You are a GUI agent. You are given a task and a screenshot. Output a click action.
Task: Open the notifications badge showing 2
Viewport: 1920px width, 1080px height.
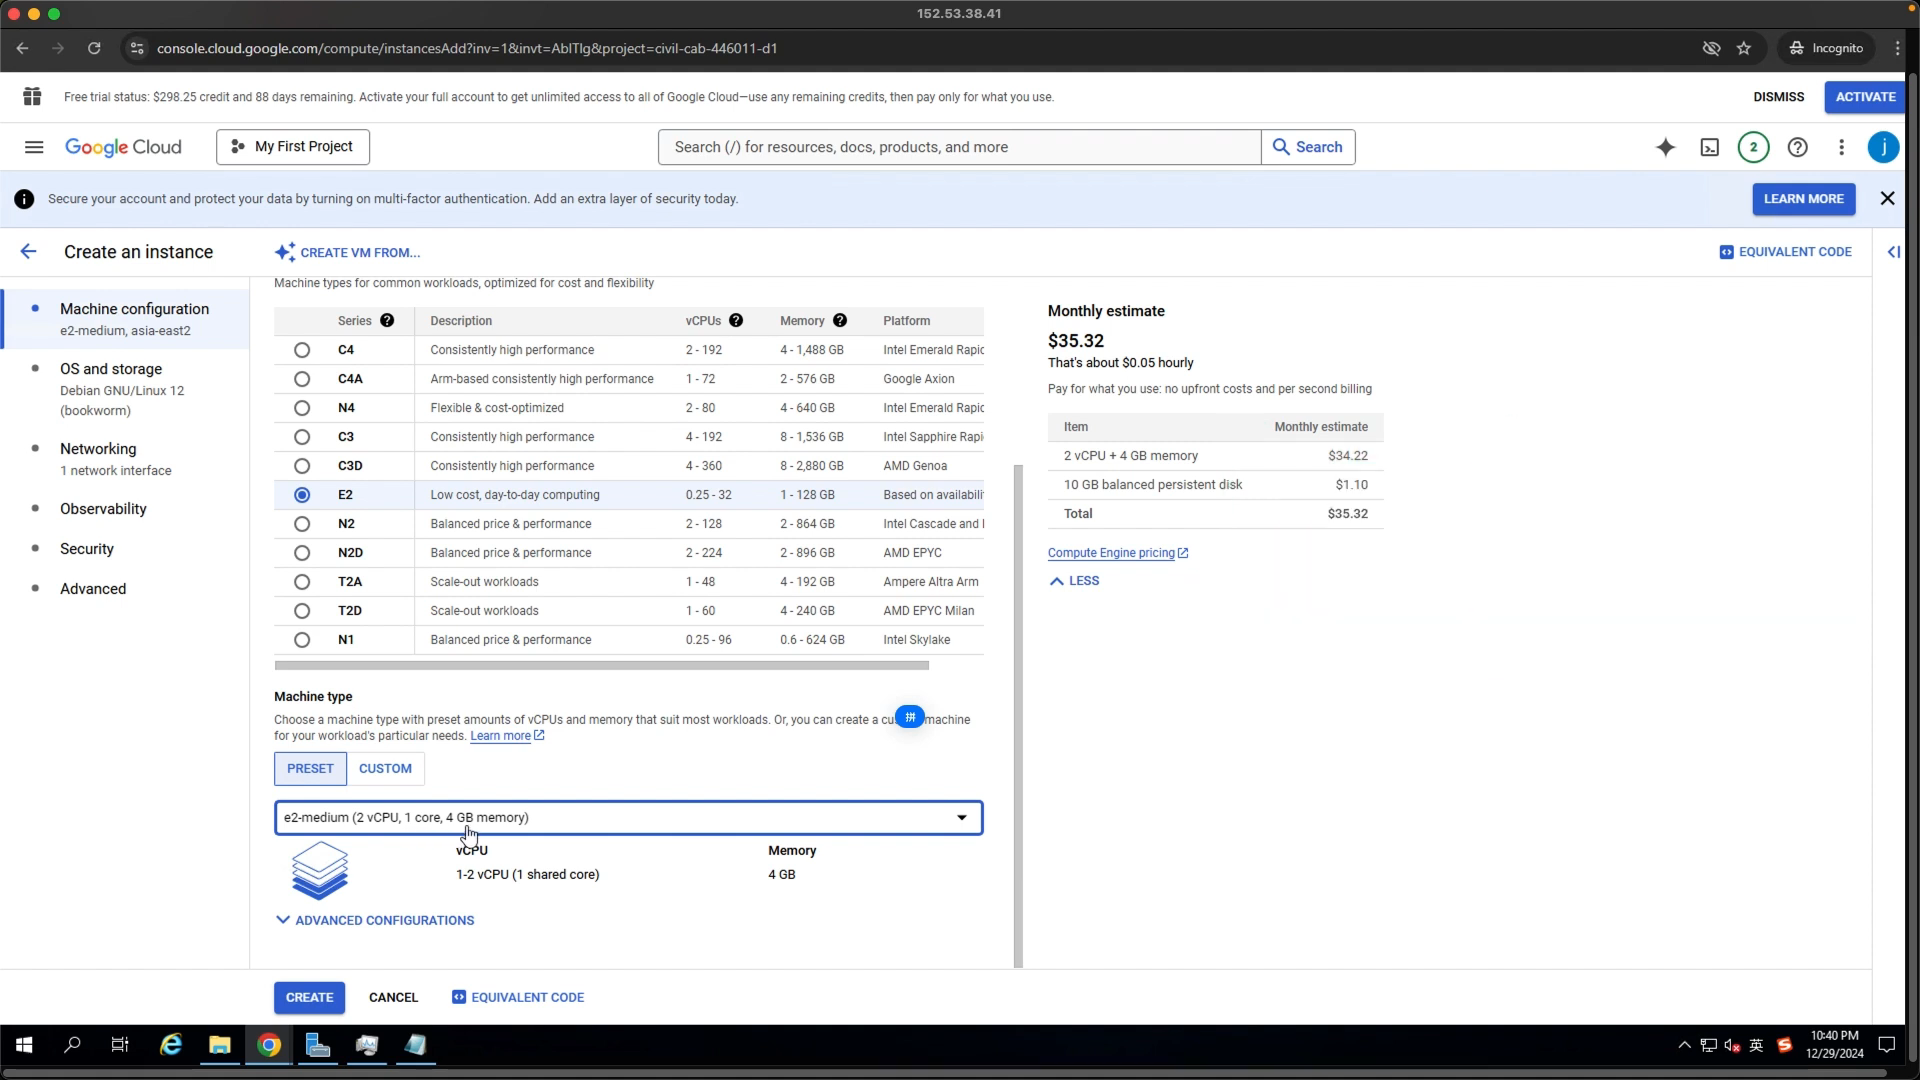coord(1753,147)
